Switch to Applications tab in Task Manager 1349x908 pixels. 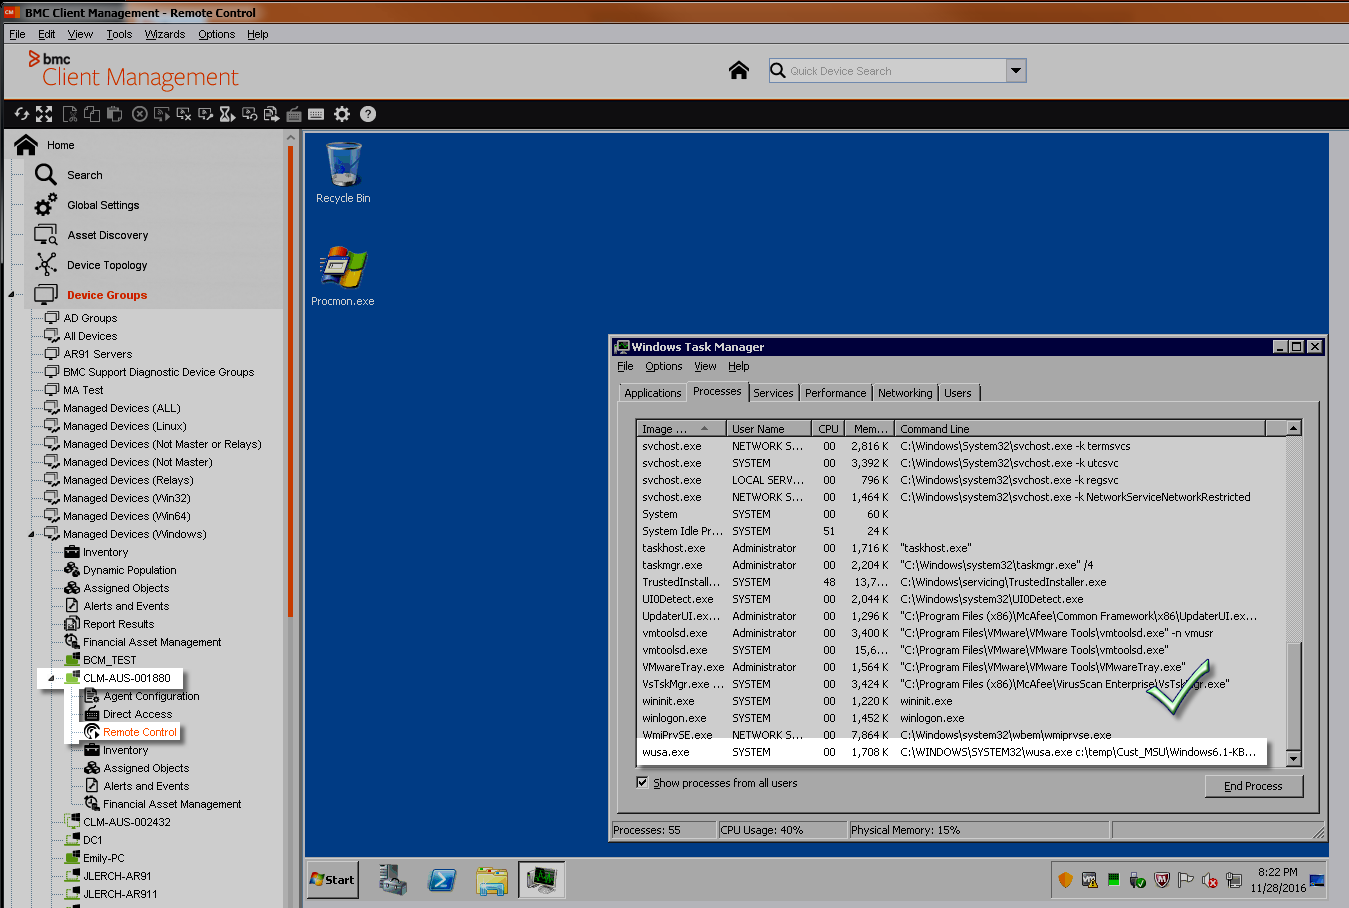(x=652, y=393)
